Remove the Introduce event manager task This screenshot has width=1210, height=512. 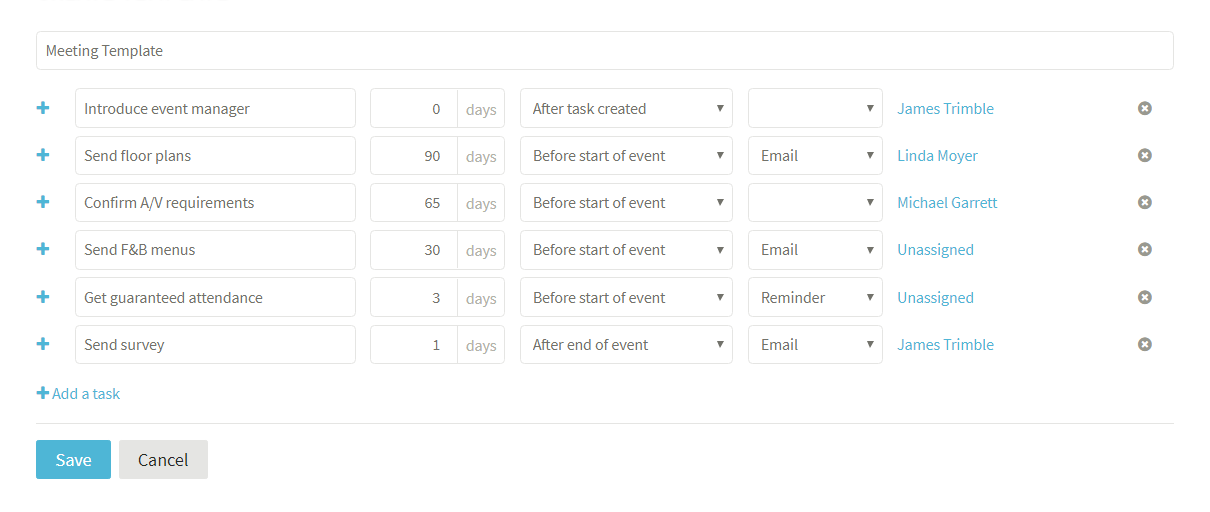1145,108
